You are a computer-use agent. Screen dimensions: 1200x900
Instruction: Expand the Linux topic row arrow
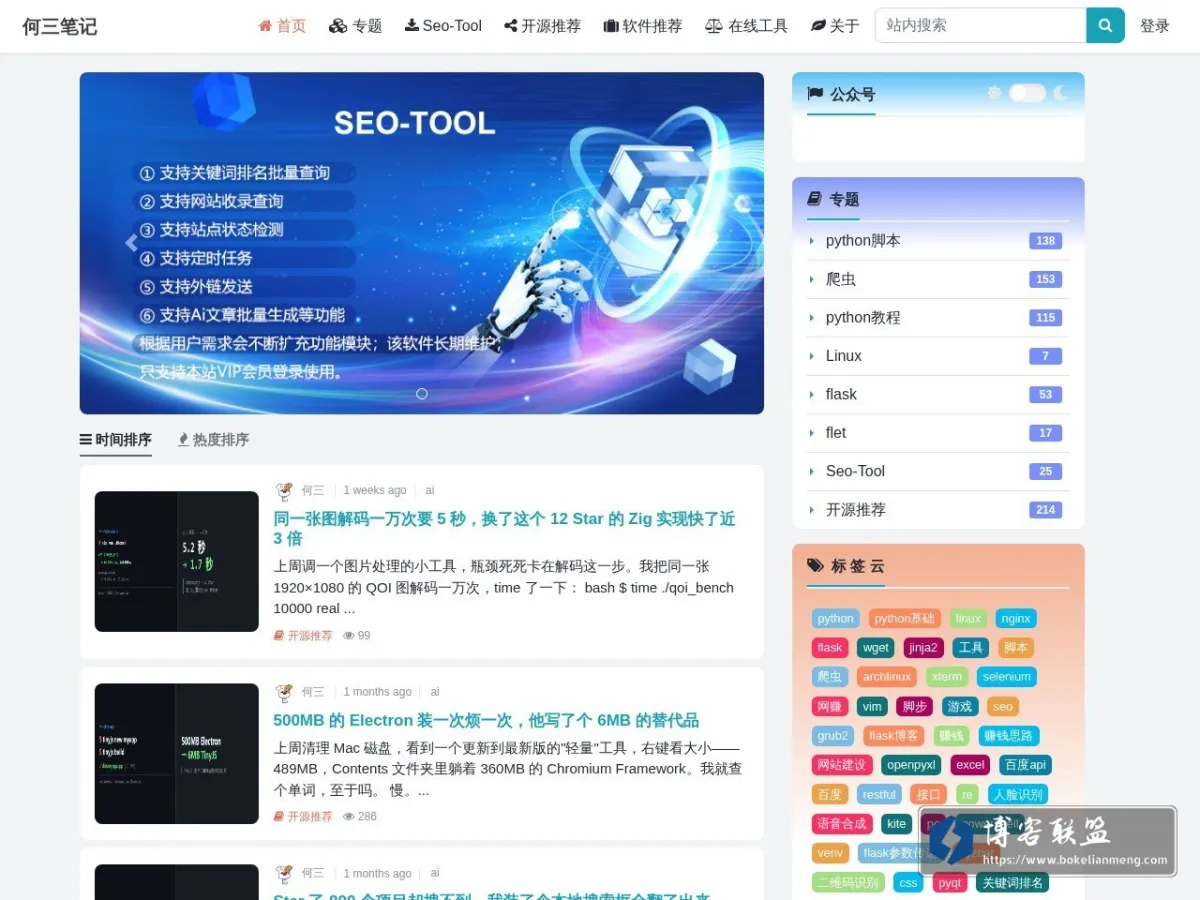click(x=811, y=356)
